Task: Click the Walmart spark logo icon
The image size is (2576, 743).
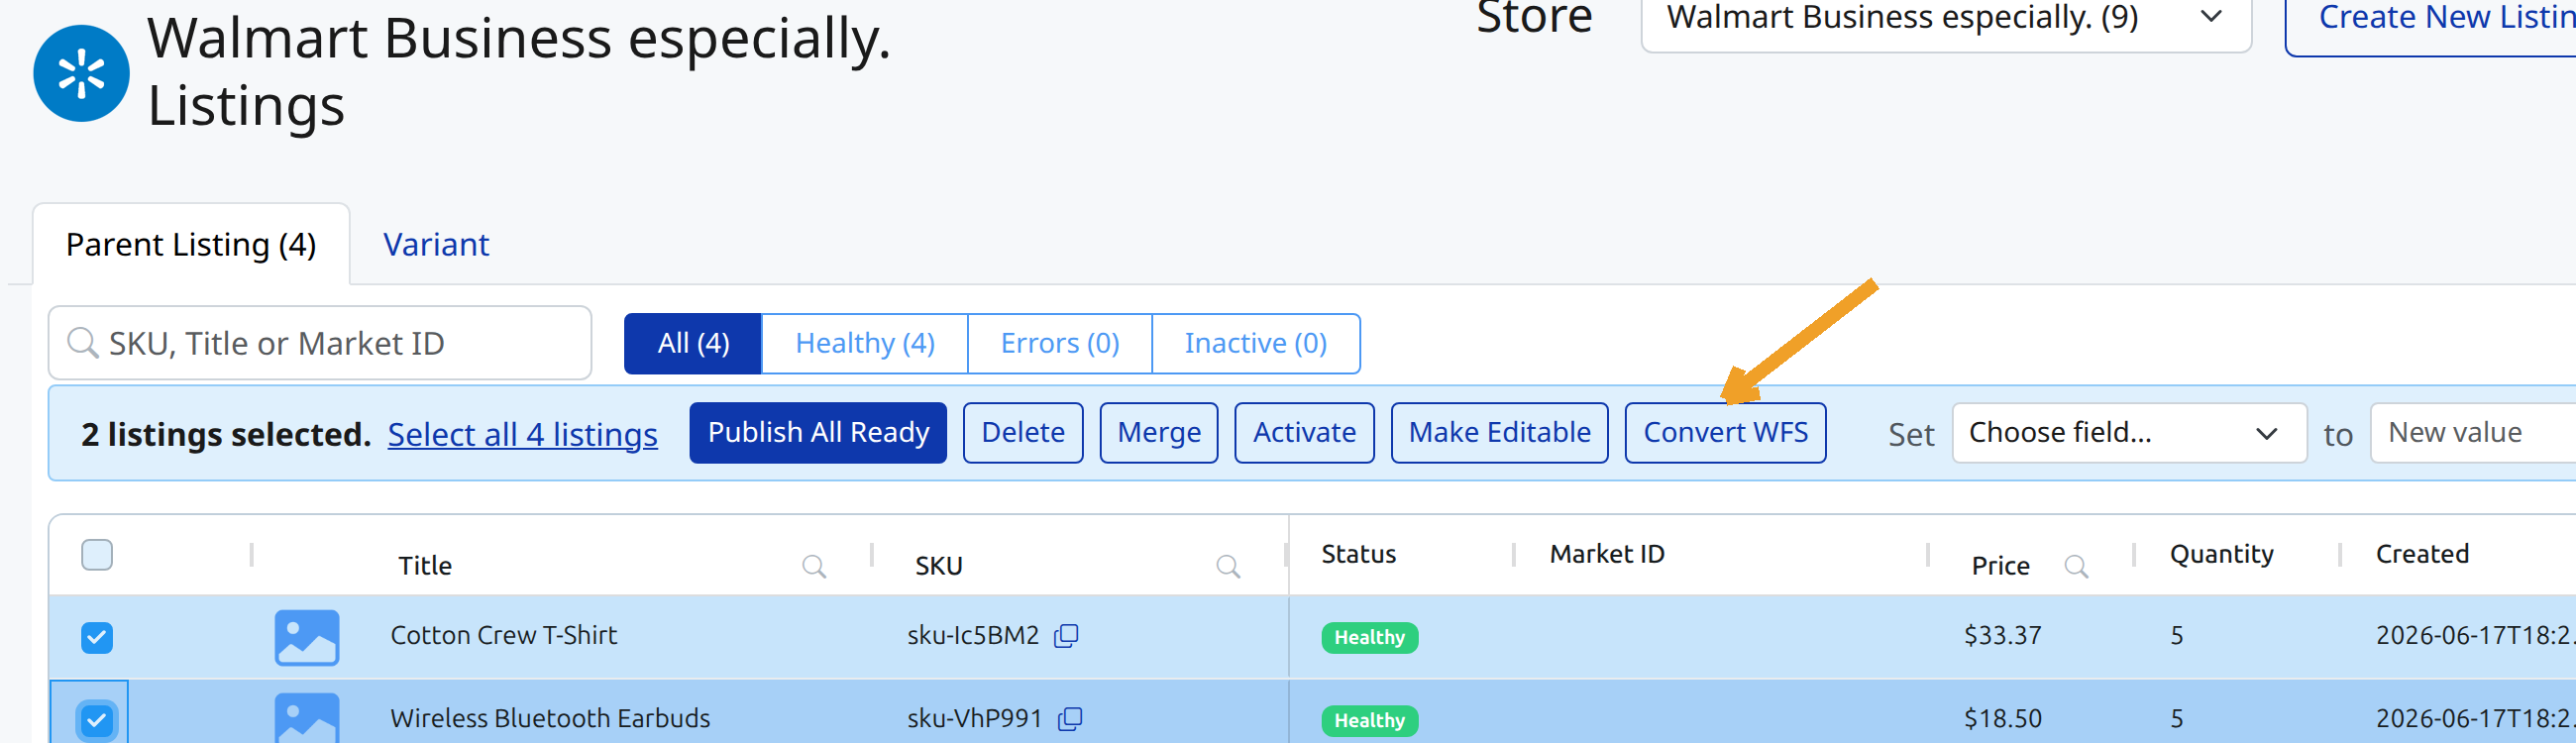Action: pos(81,73)
